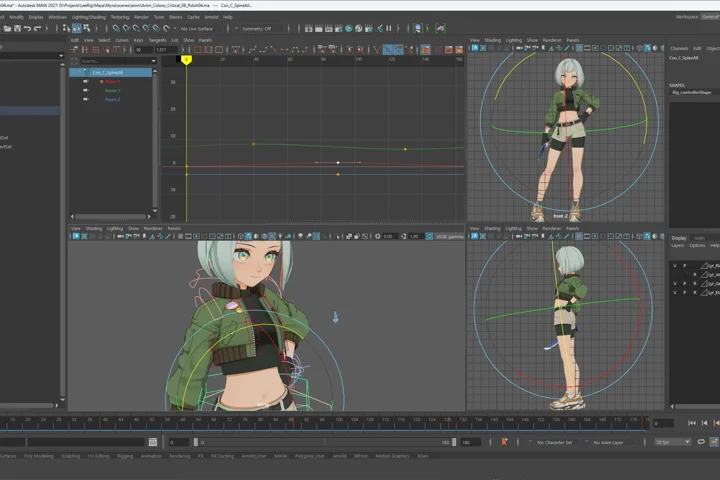This screenshot has height=480, width=720.
Task: Click the Smooth Shade cube icon in front viewport
Action: (x=647, y=48)
